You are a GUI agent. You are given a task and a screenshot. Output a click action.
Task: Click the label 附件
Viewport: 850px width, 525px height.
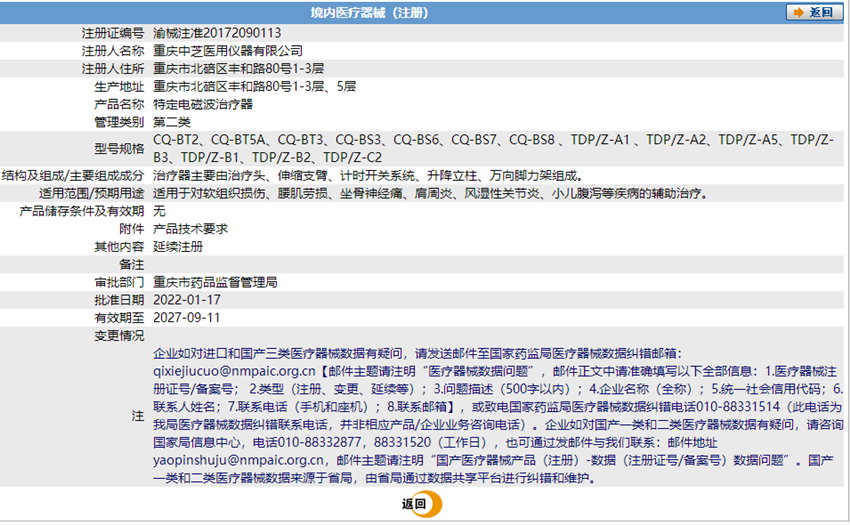point(132,229)
